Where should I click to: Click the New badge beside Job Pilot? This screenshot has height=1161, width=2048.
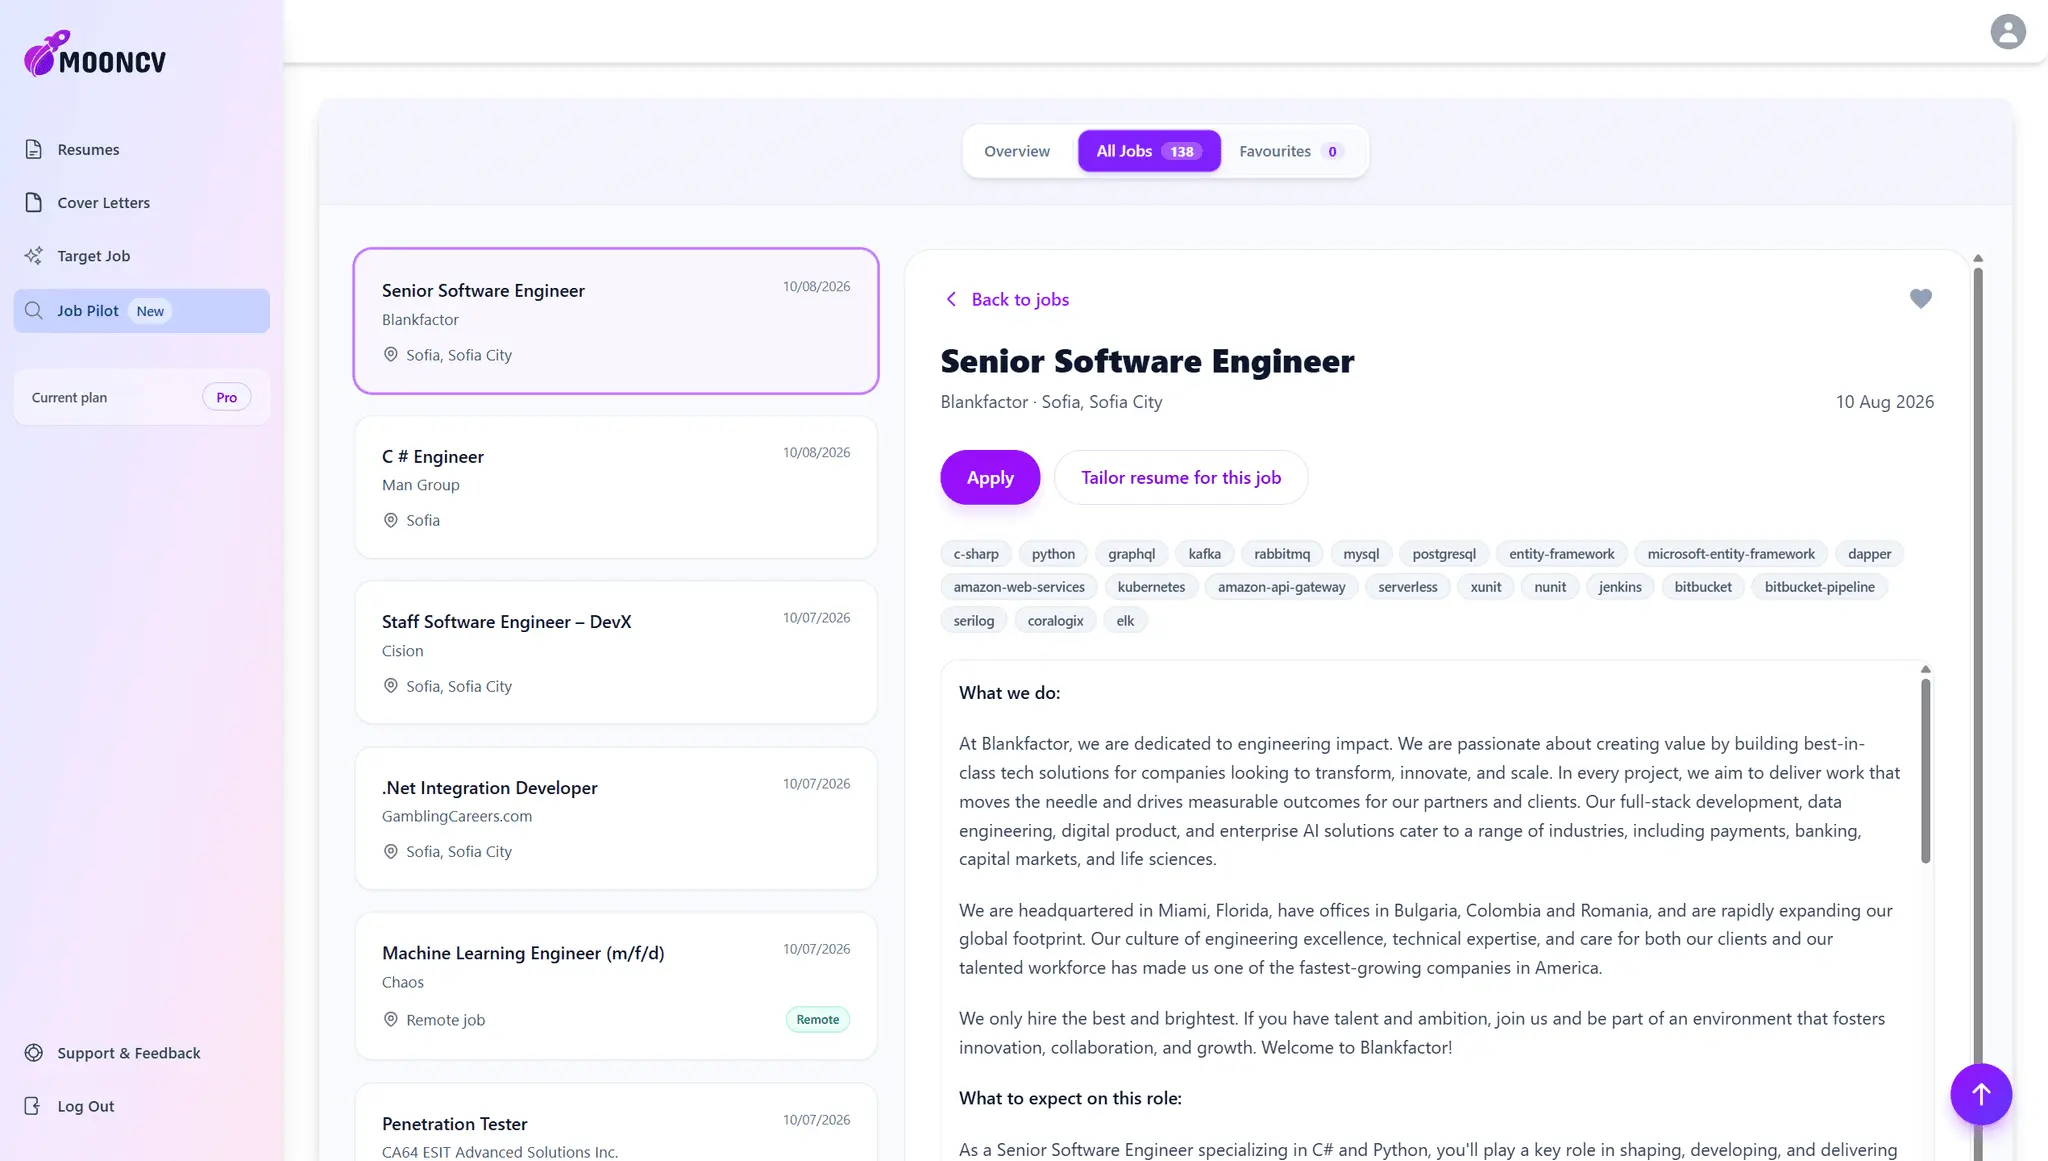click(150, 311)
